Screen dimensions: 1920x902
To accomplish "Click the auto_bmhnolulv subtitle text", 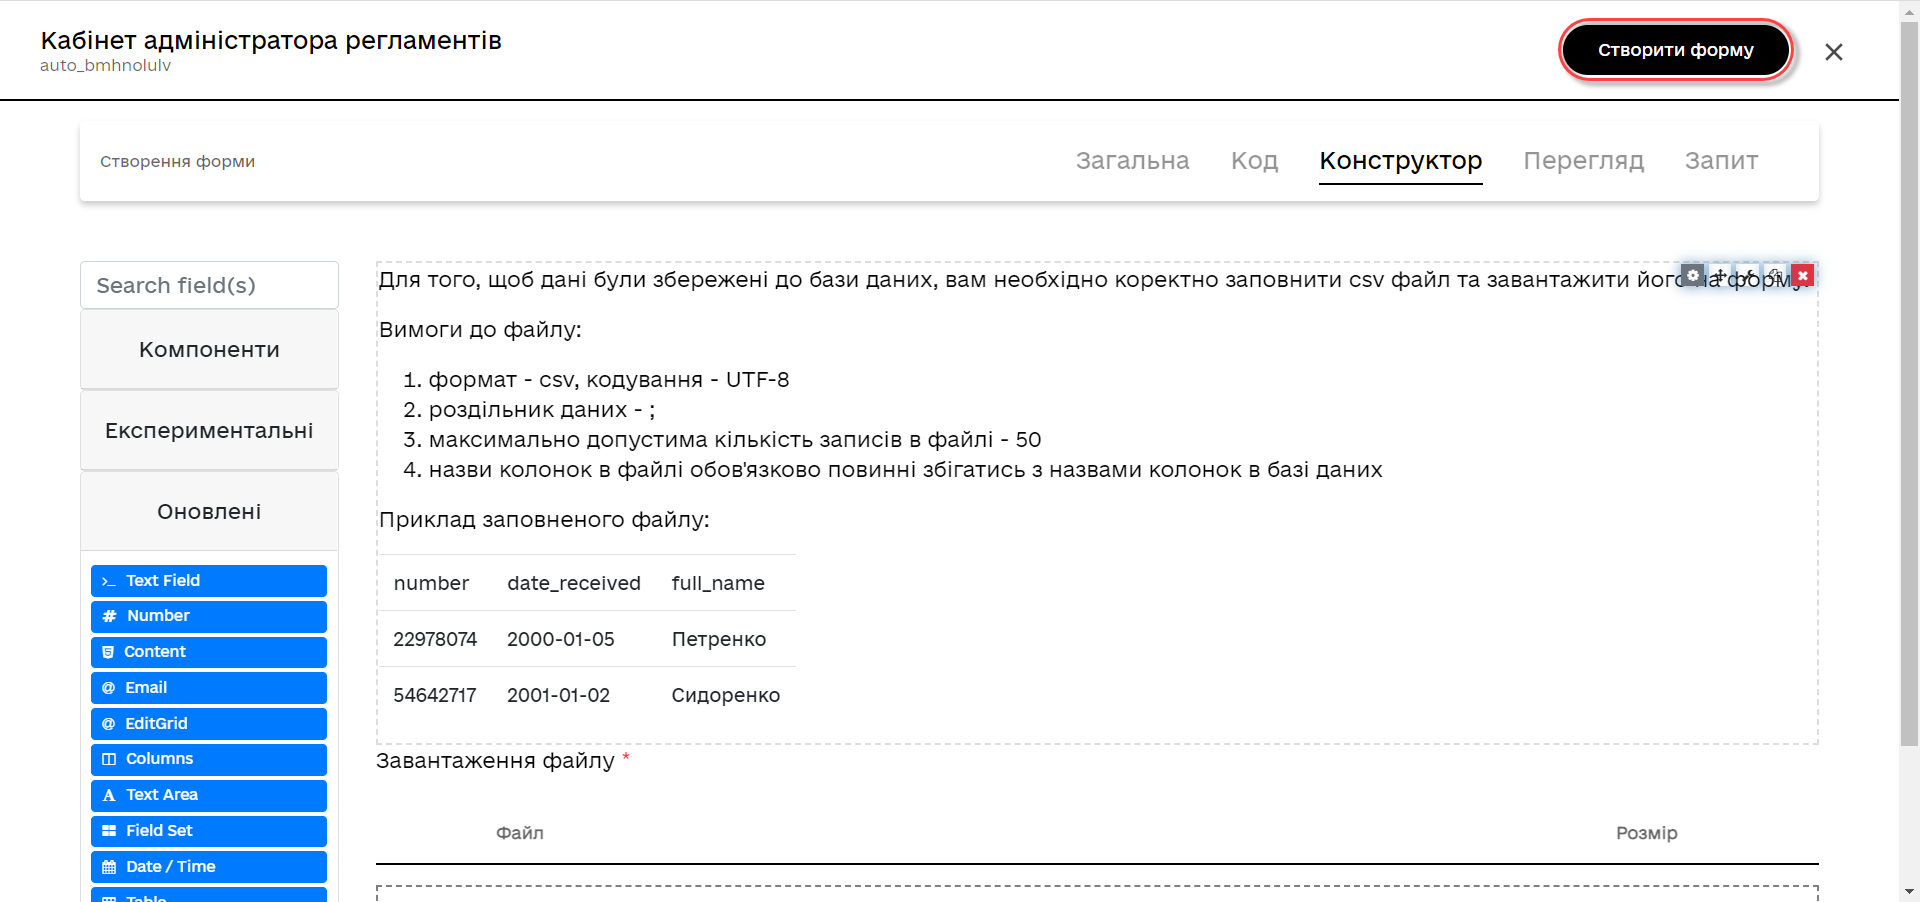I will (x=105, y=66).
